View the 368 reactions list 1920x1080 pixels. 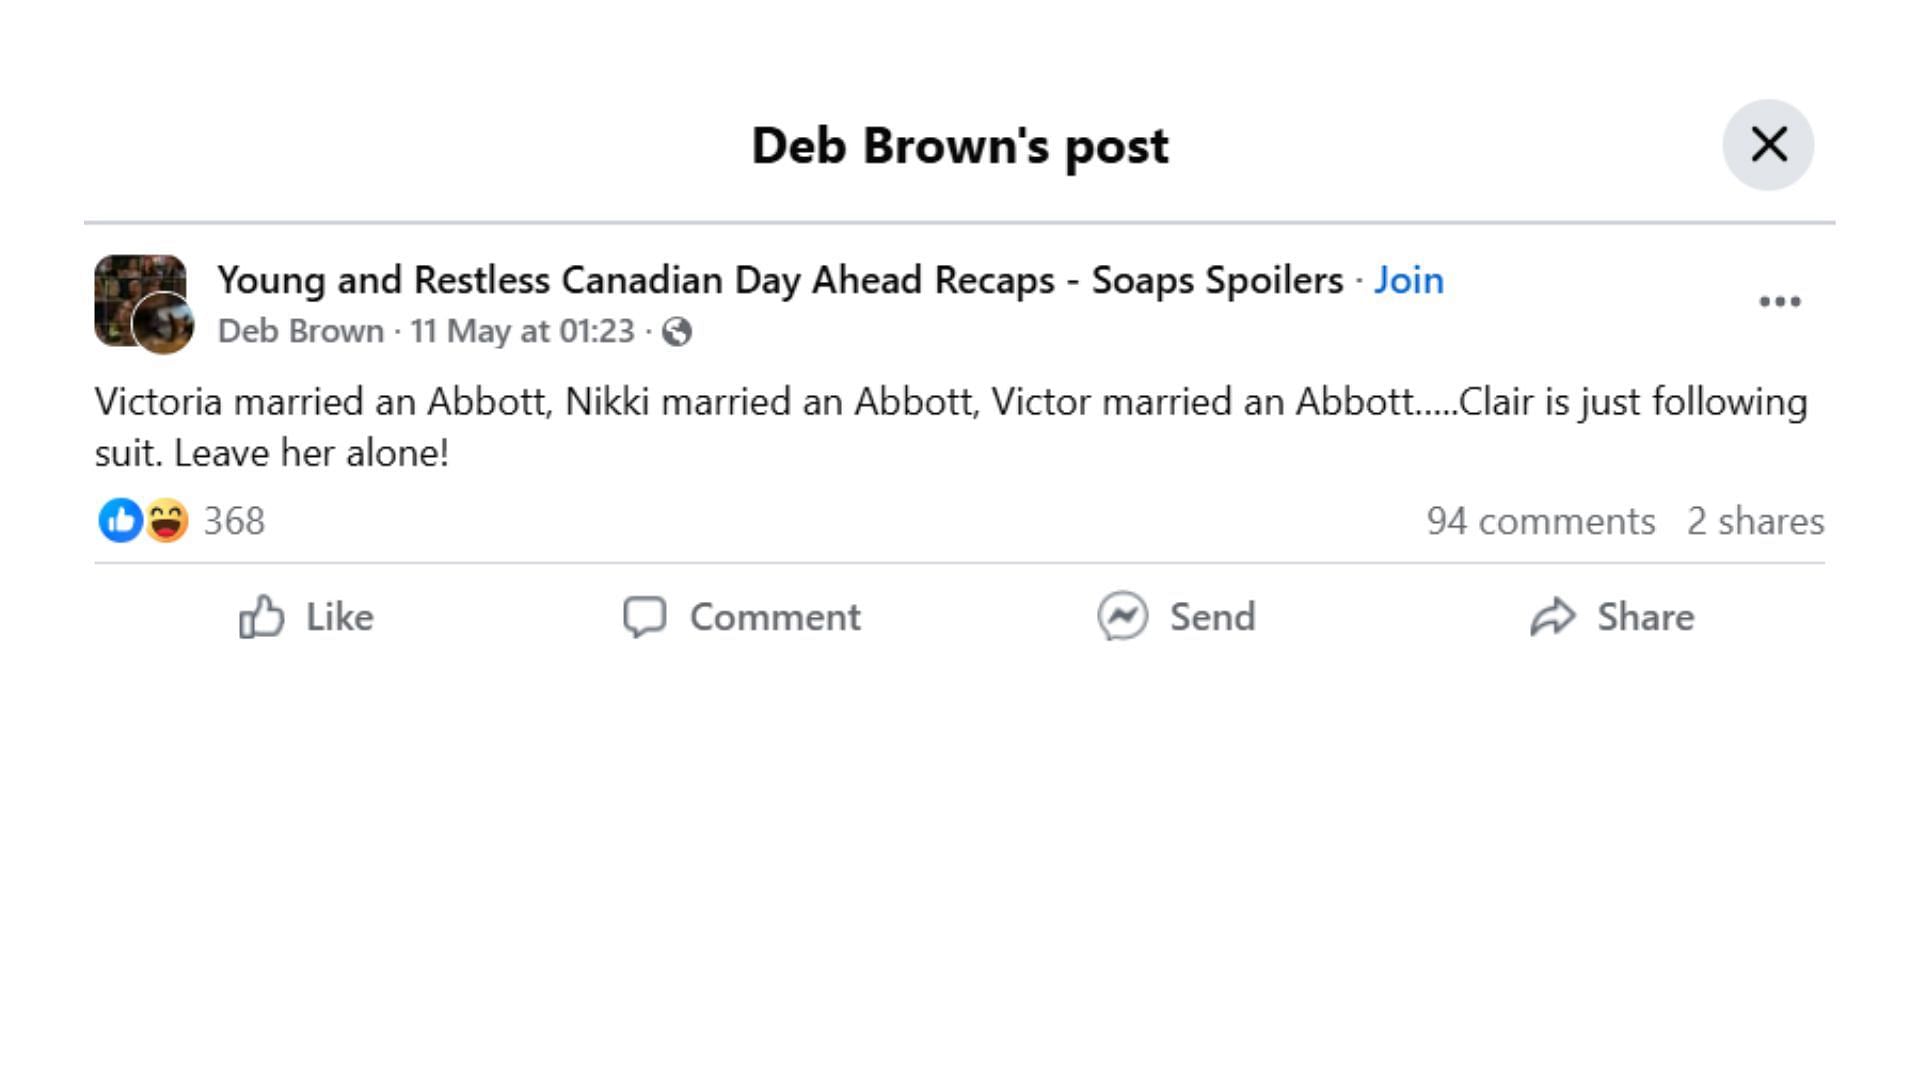point(234,521)
